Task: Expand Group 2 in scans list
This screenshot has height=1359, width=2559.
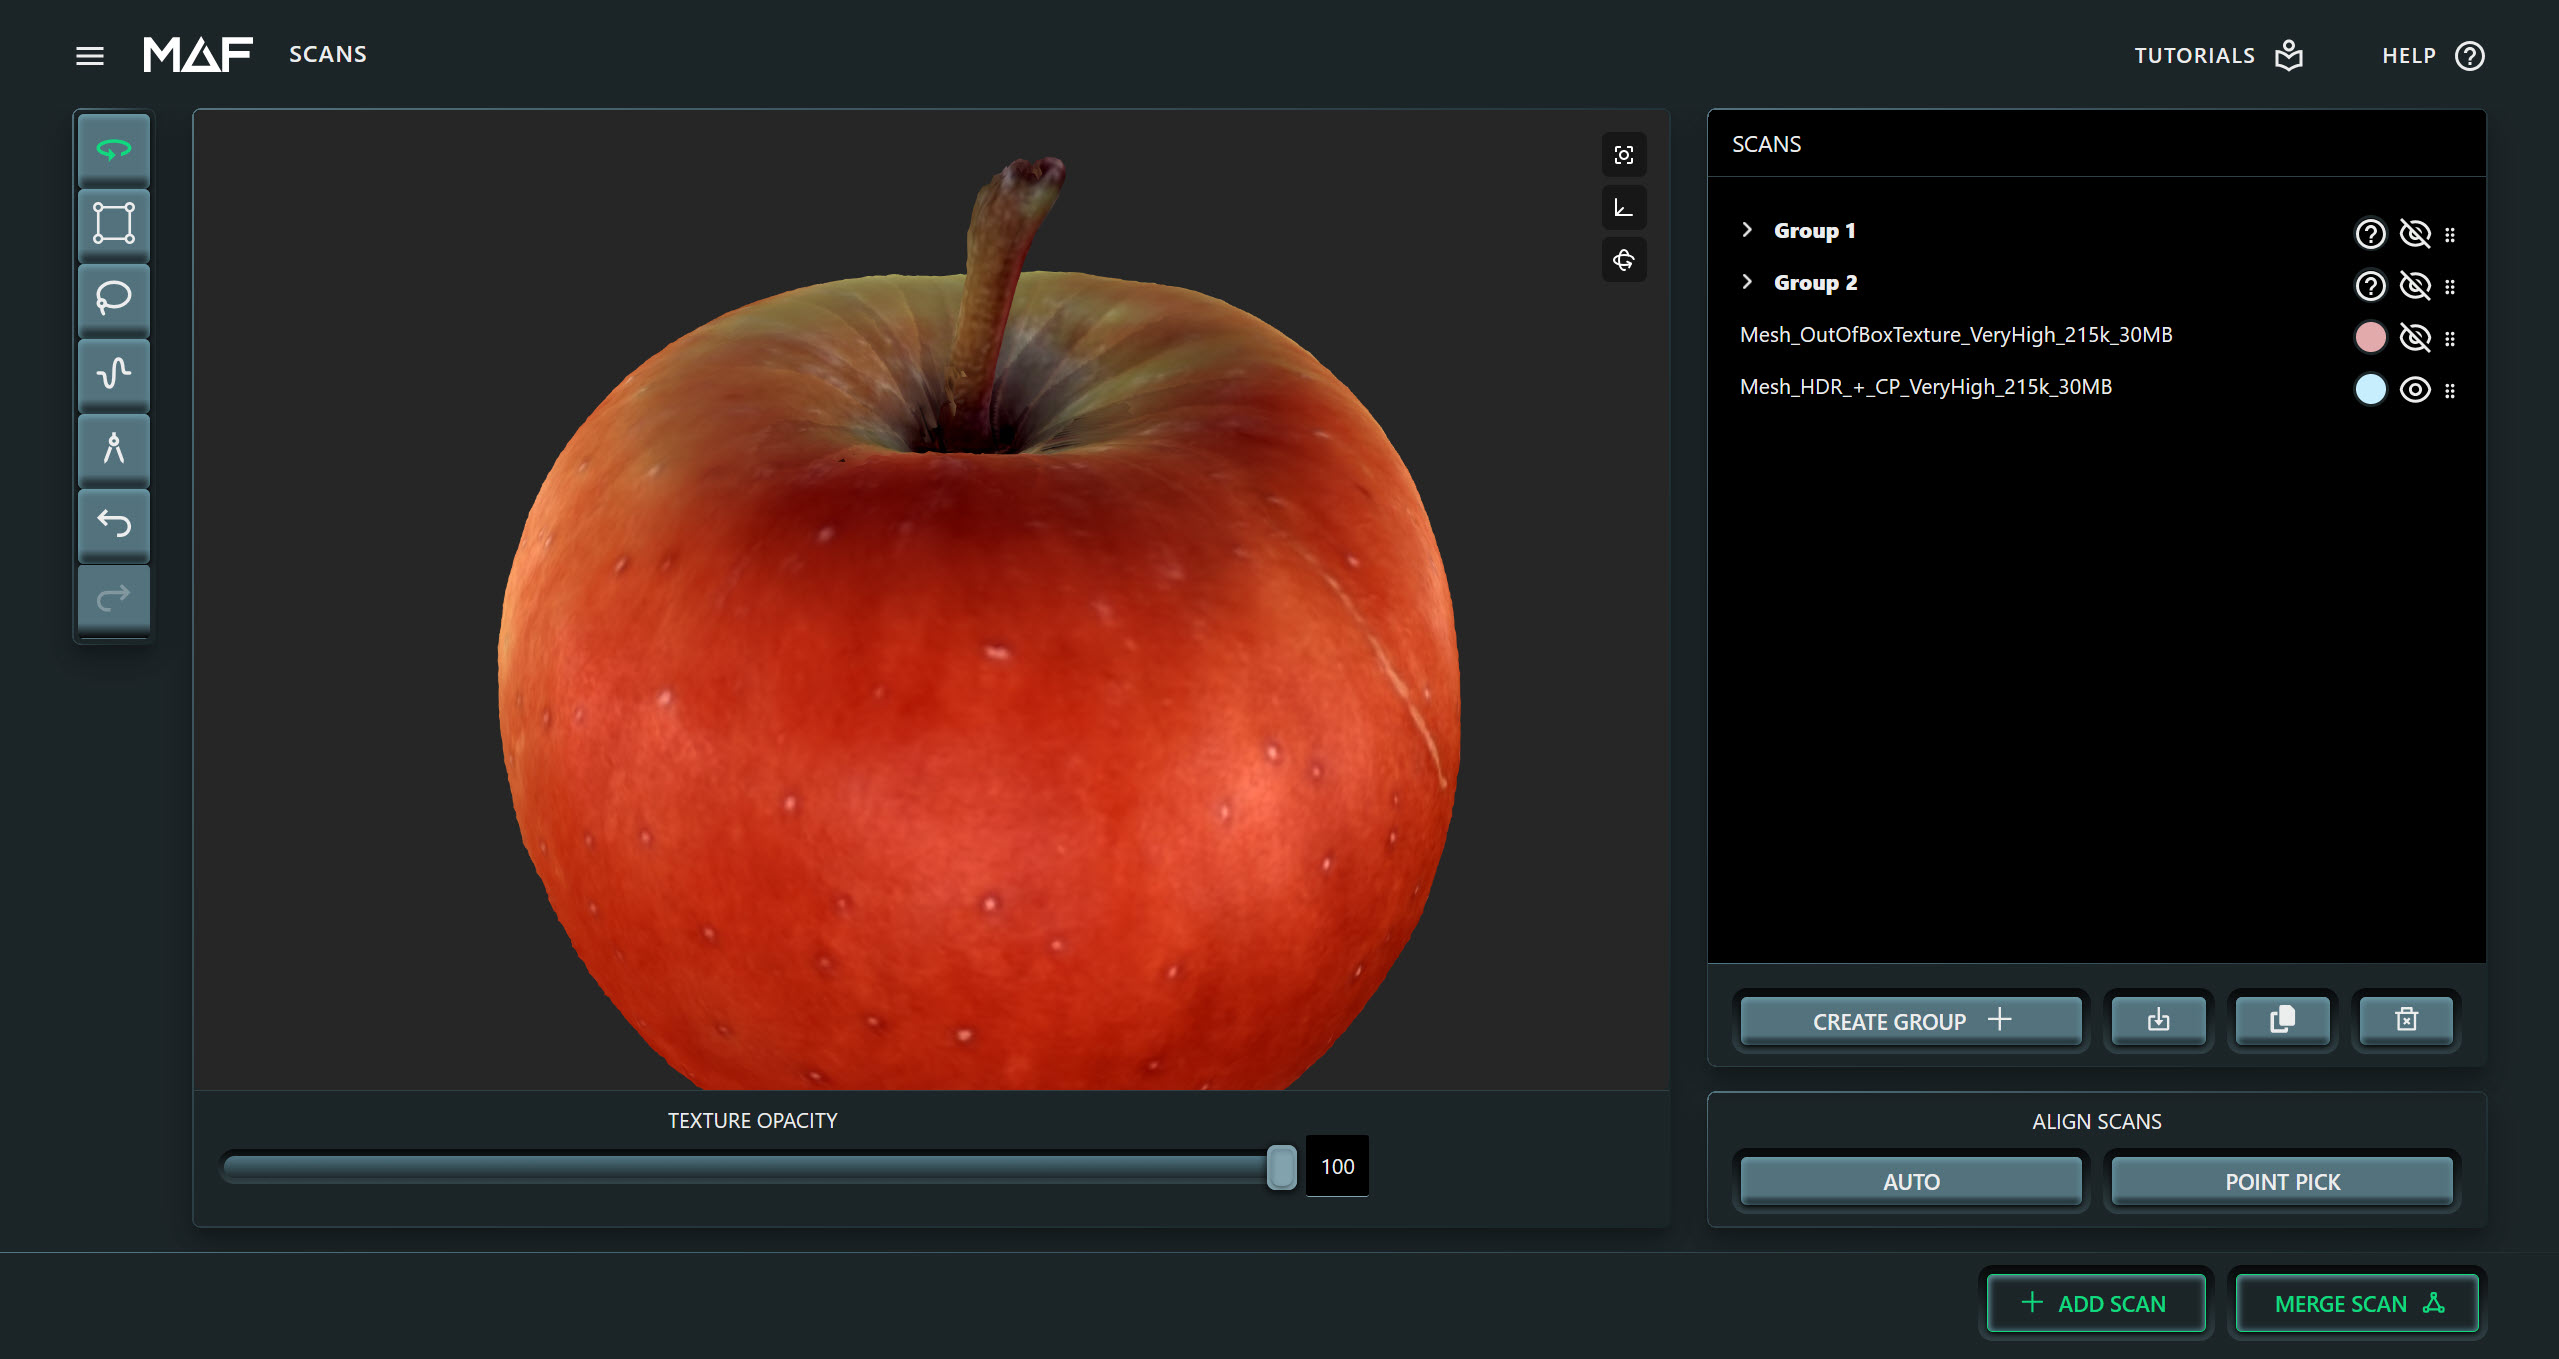Action: pyautogui.click(x=1747, y=282)
